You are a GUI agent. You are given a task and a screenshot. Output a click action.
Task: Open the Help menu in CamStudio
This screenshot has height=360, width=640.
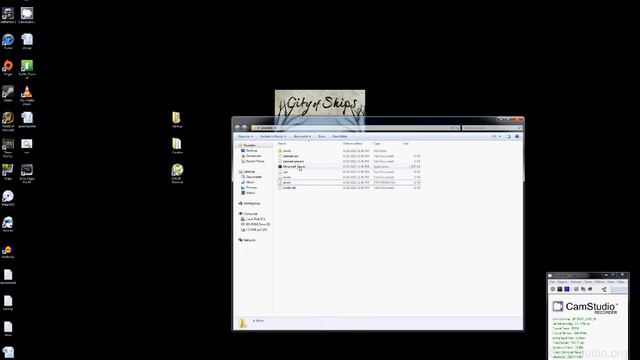click(620, 282)
